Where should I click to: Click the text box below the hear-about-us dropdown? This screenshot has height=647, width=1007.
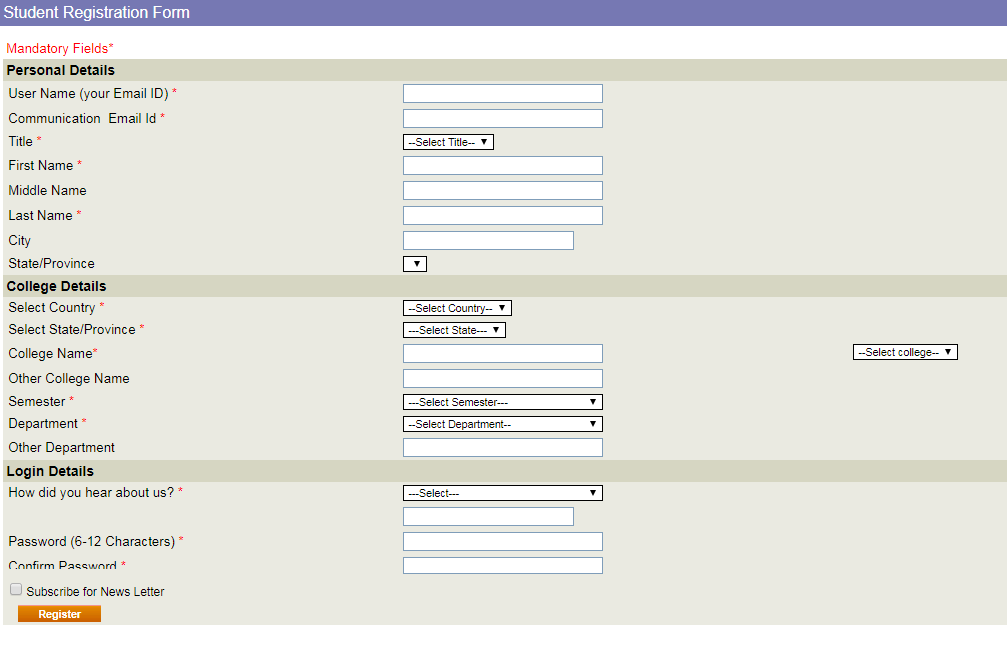coord(488,517)
